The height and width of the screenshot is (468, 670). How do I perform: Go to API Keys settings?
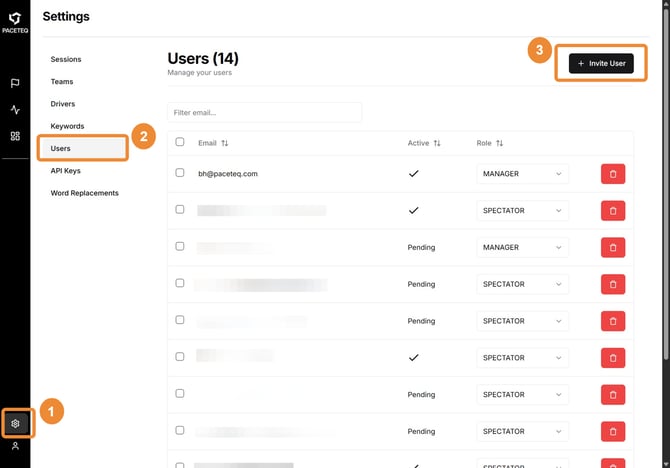coord(65,171)
